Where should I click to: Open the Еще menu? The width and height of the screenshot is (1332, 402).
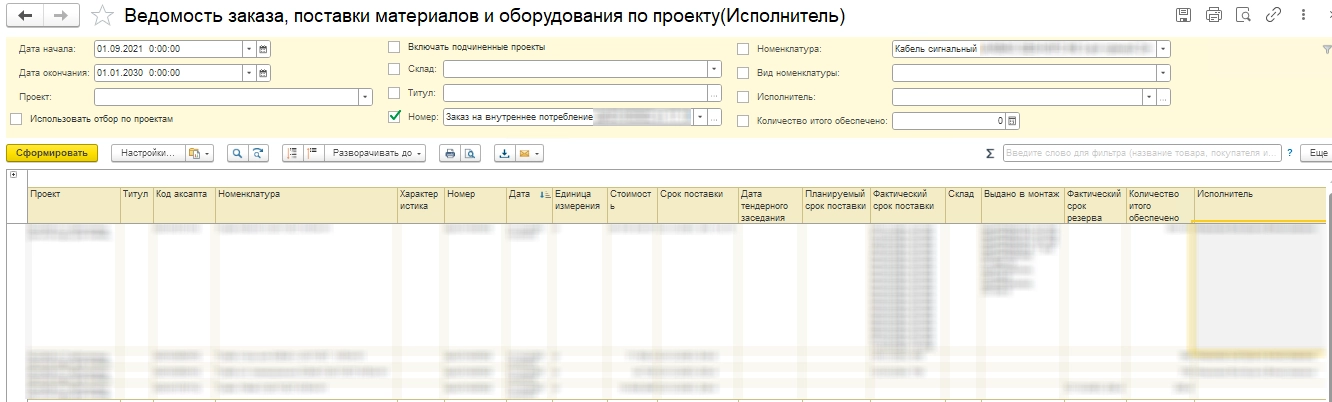pyautogui.click(x=1318, y=153)
